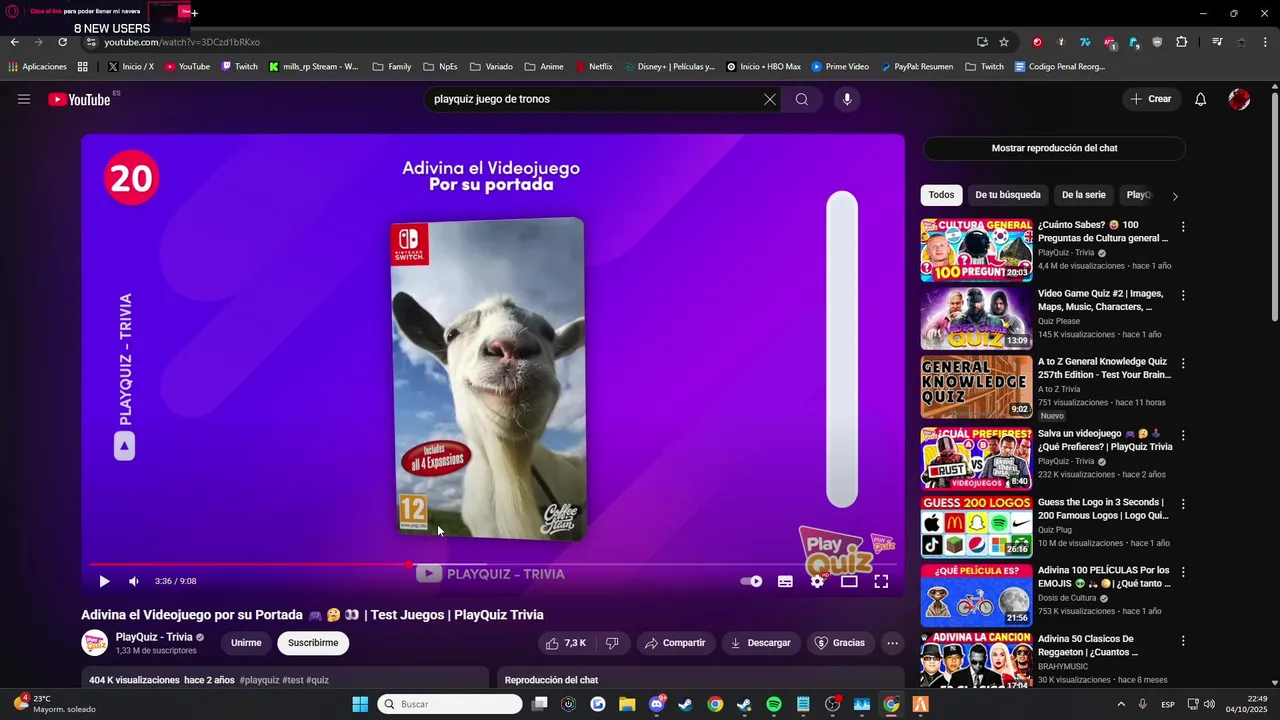Image resolution: width=1280 pixels, height=720 pixels.
Task: Select the De la serie chip
Action: pos(1083,195)
